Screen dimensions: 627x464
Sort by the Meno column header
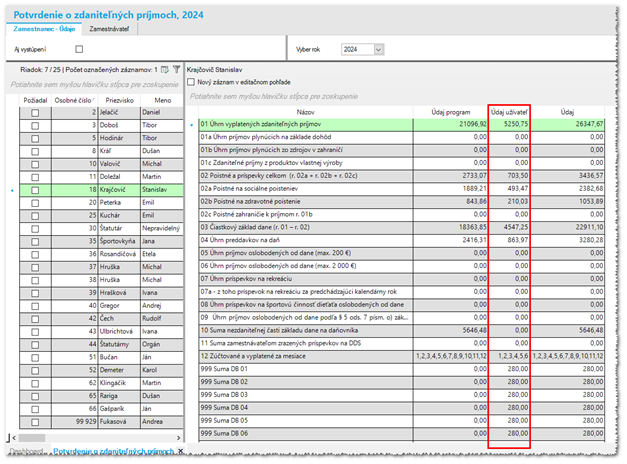[x=162, y=100]
